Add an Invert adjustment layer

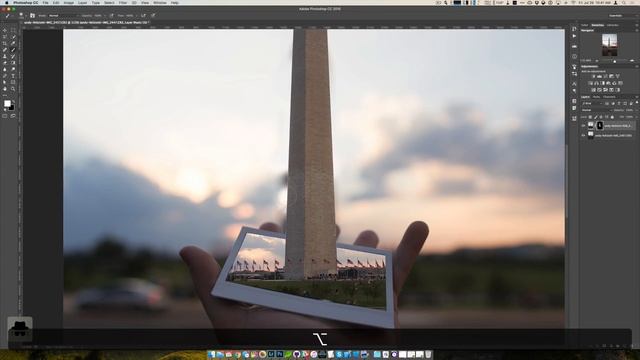click(x=593, y=90)
